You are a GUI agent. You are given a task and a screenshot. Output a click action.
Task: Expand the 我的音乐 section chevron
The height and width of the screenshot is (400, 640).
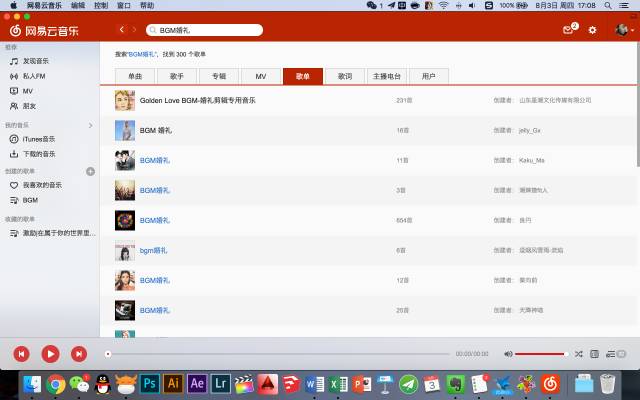(x=90, y=125)
